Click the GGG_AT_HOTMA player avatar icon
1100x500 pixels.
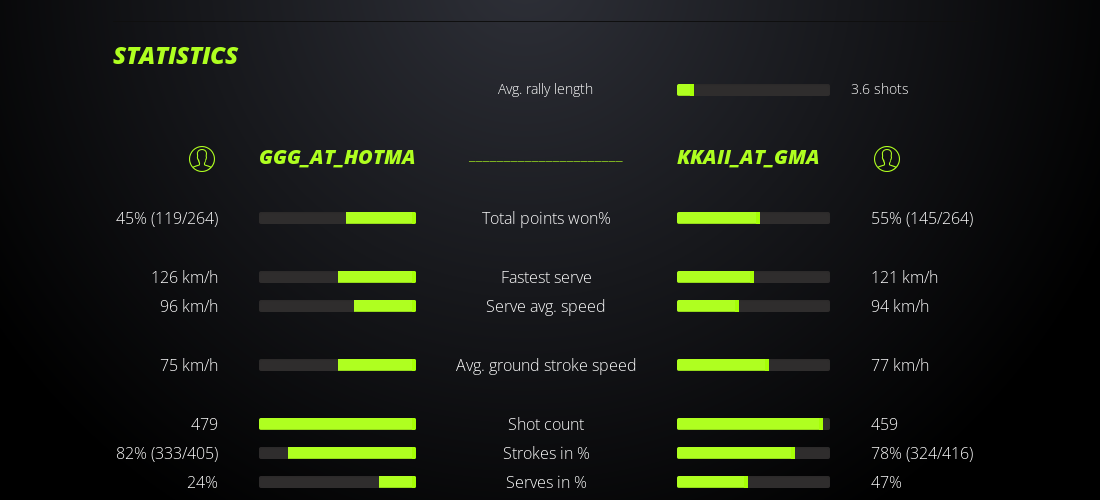[x=202, y=159]
